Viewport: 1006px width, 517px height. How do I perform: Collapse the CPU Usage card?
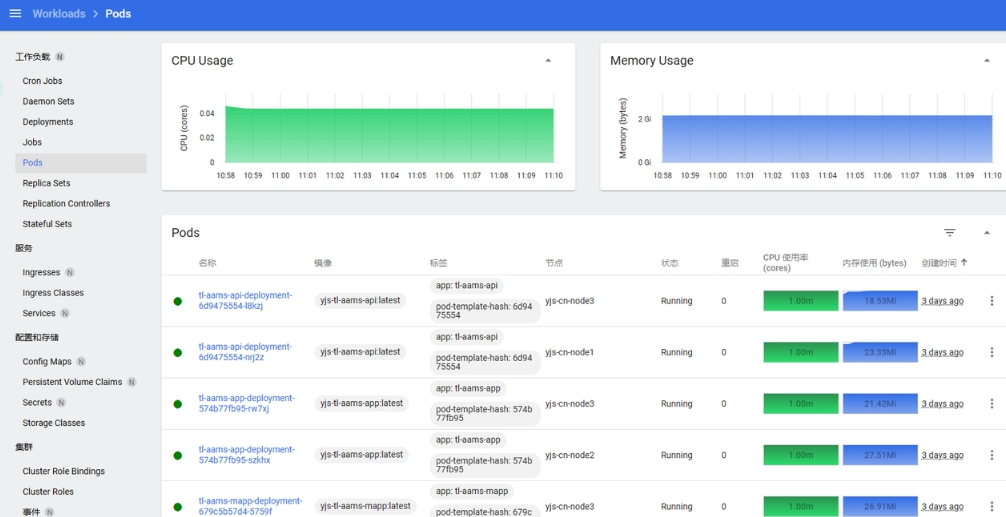tap(548, 61)
